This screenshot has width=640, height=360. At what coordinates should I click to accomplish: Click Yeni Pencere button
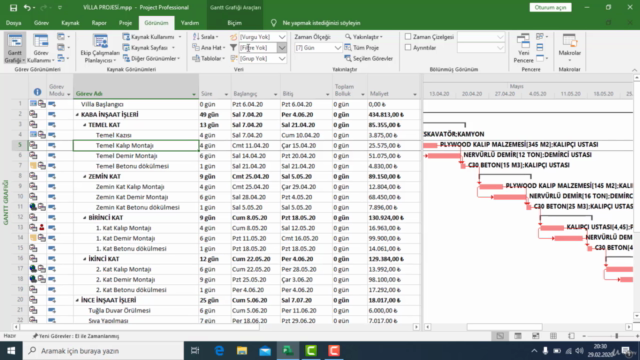[523, 48]
